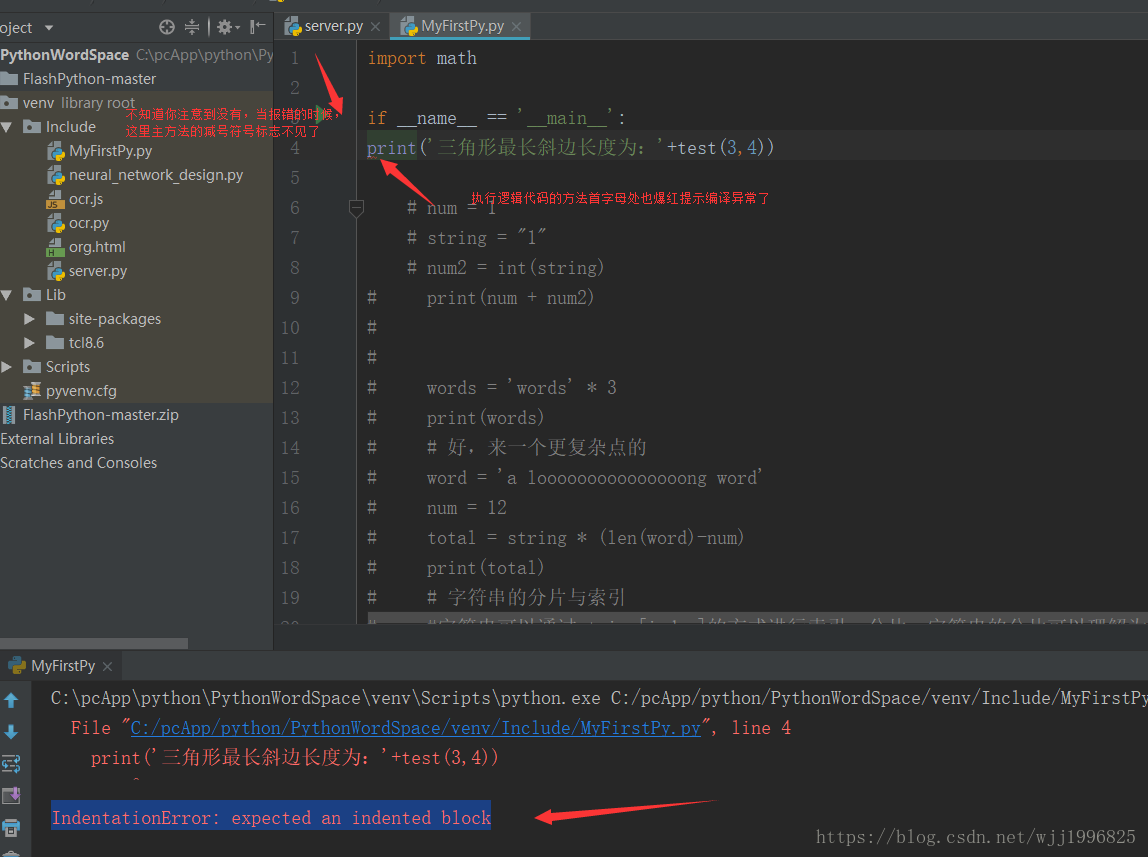Click the up the stack trace arrow
1148x857 pixels.
coord(11,700)
